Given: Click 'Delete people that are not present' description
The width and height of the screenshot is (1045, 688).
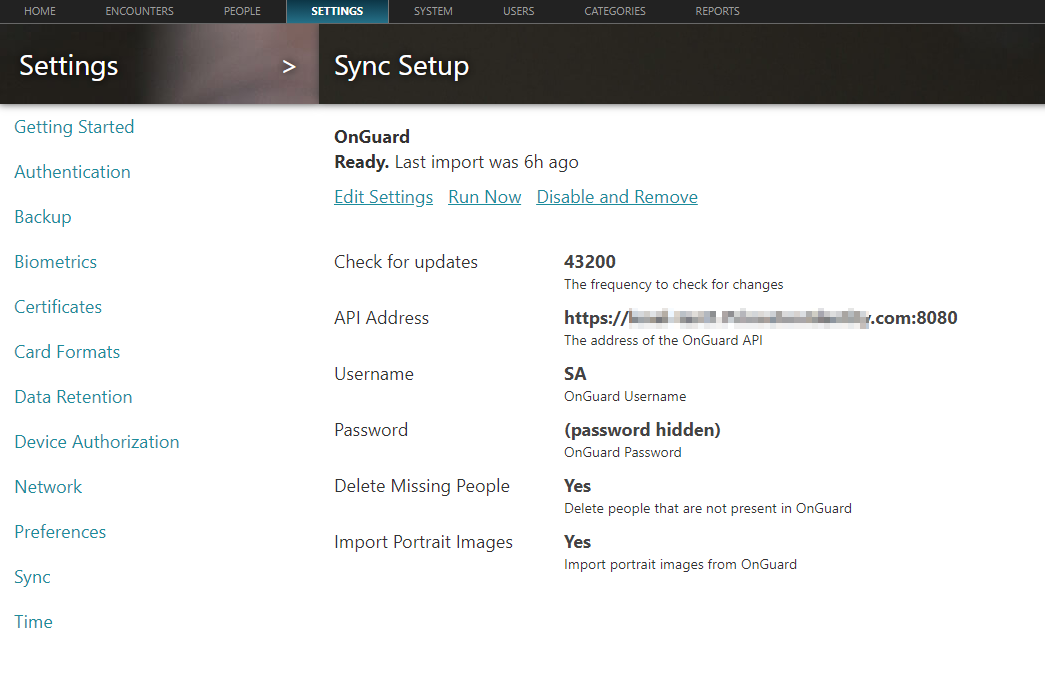Looking at the screenshot, I should (x=708, y=509).
